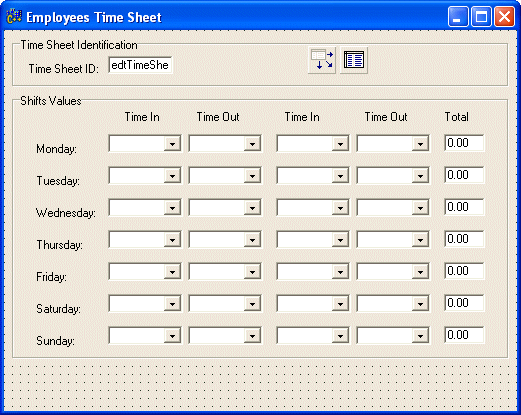This screenshot has width=521, height=415.
Task: Select Monday's Total field
Action: pos(464,143)
